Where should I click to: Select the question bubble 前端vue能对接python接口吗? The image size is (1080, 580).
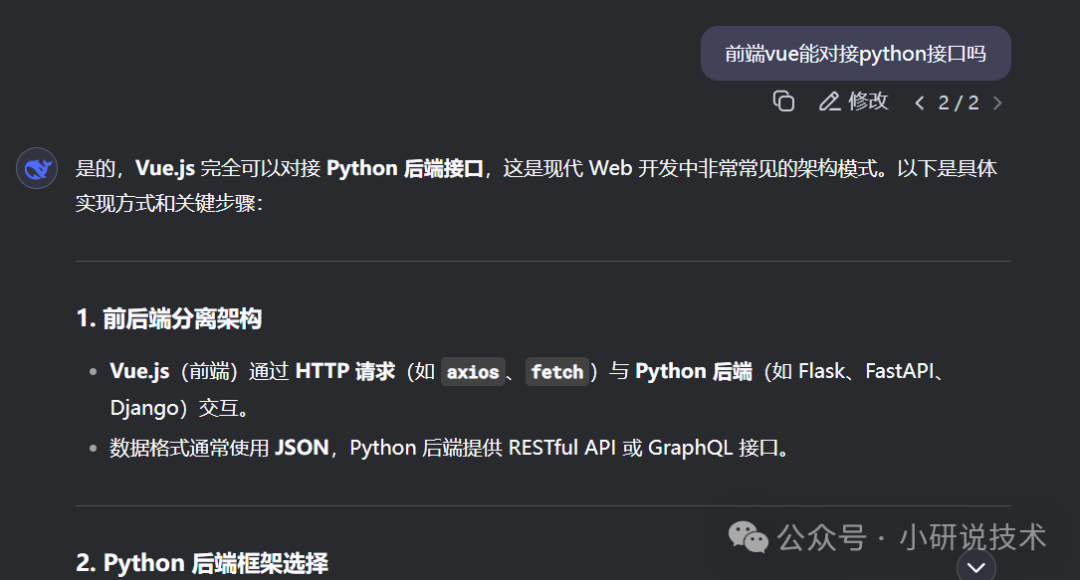855,53
